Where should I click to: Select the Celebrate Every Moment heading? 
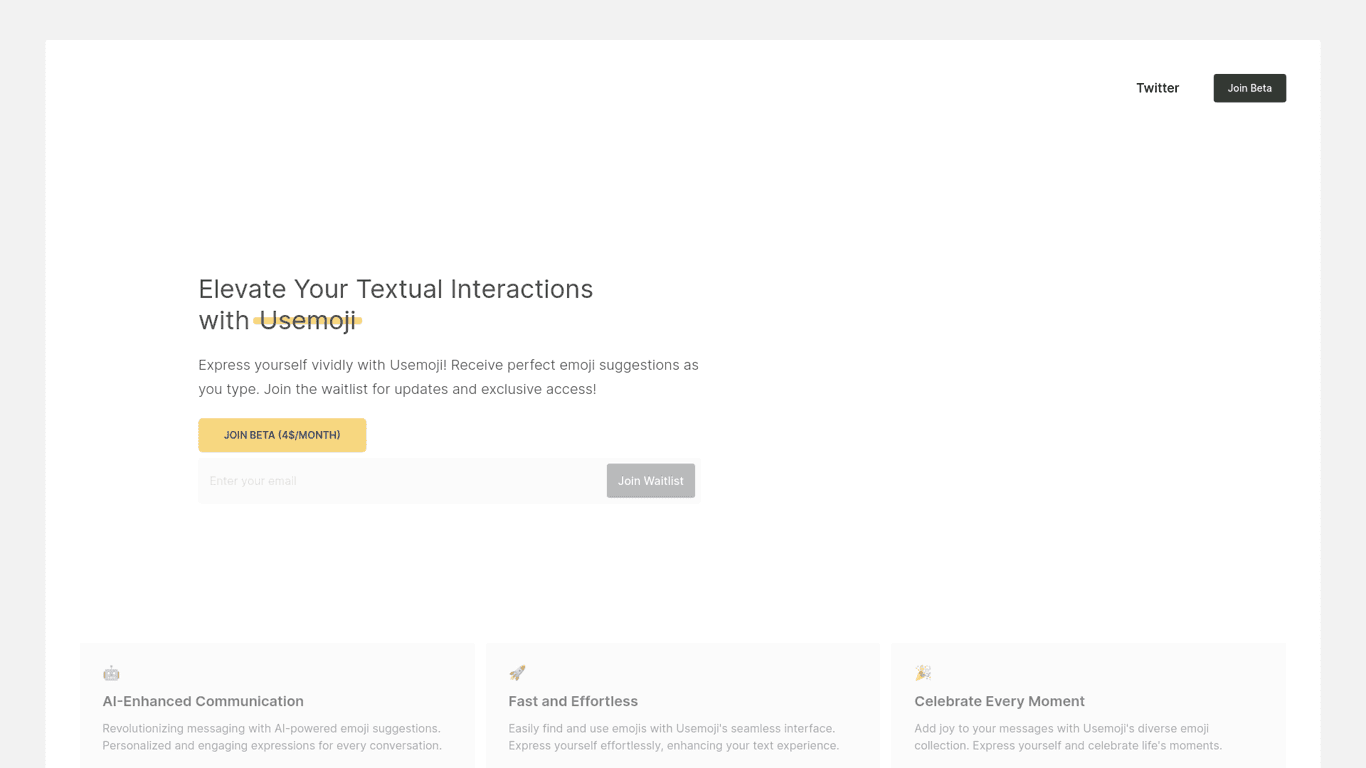[x=999, y=701]
